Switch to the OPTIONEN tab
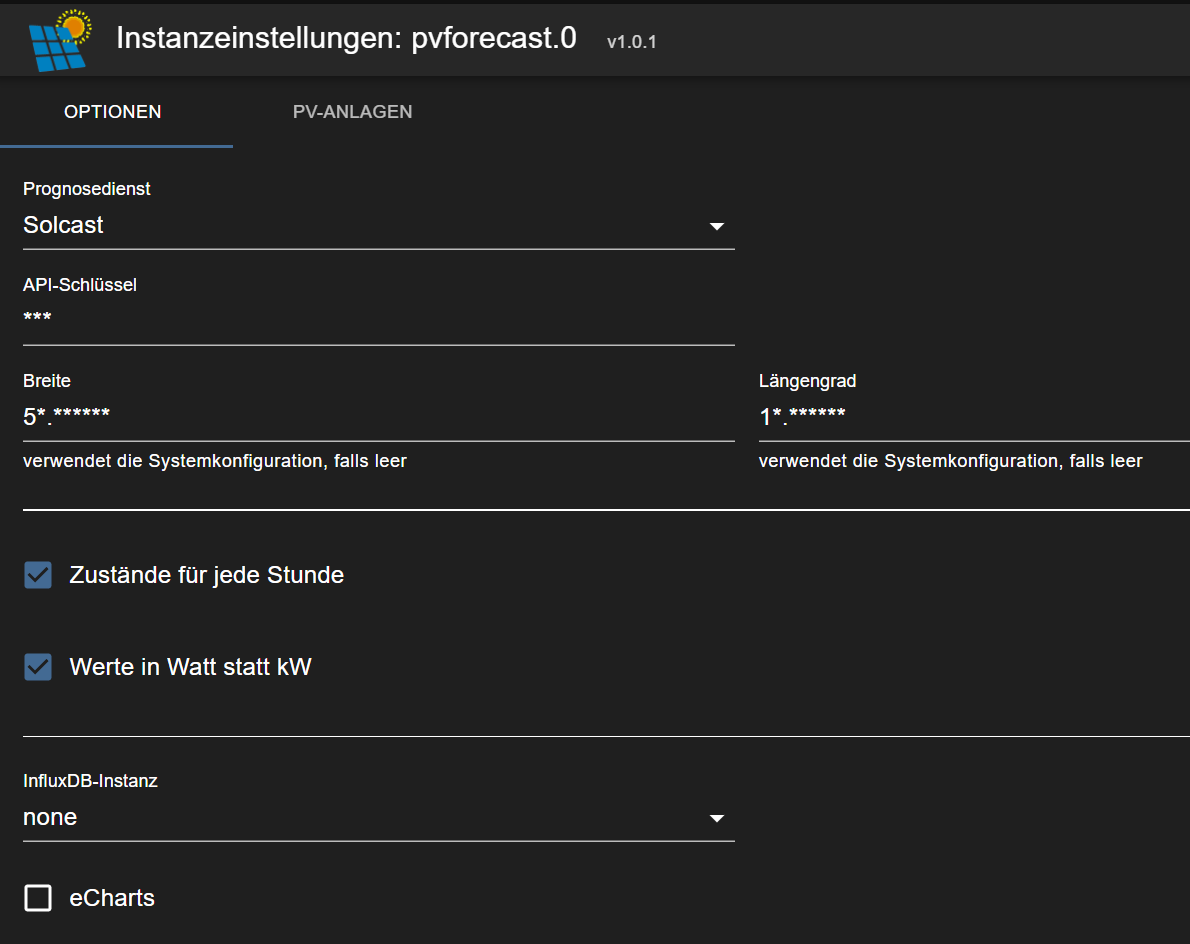The height and width of the screenshot is (944, 1190). [113, 112]
